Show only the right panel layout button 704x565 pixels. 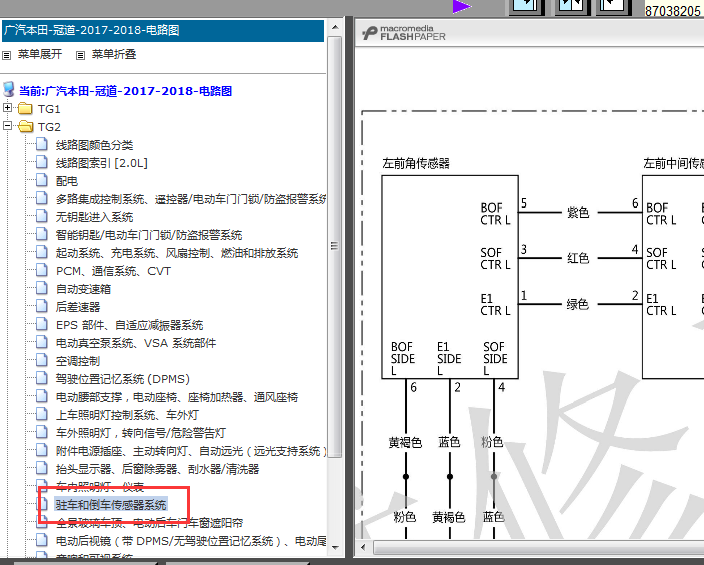coord(614,5)
